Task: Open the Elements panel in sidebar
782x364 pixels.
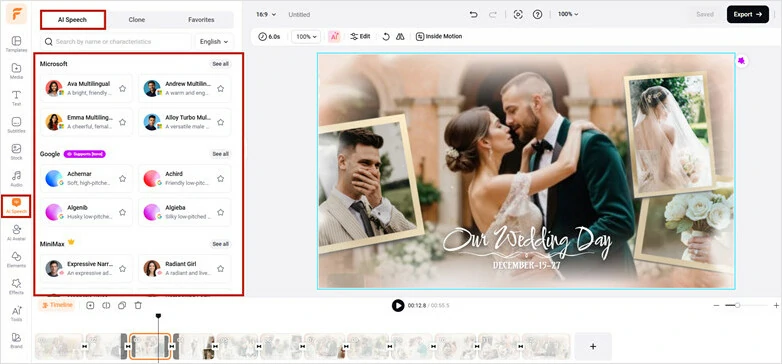Action: coord(16,259)
